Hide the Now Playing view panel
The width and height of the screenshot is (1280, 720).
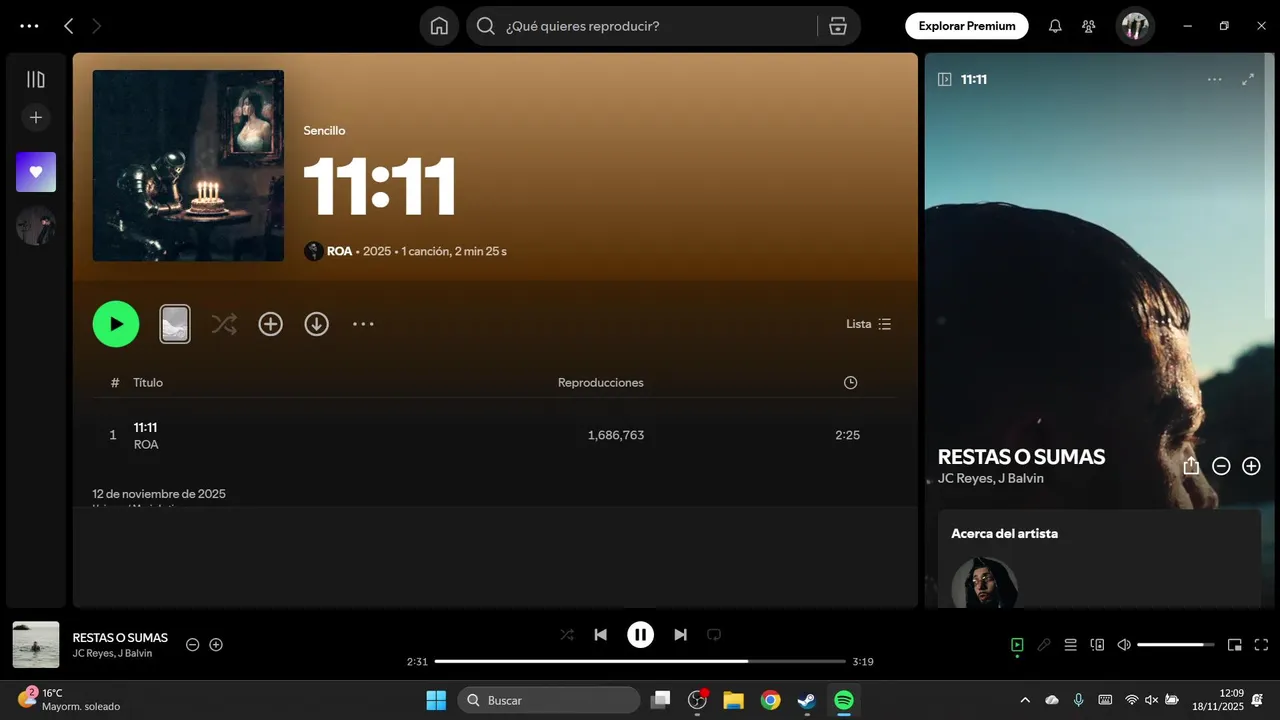pos(945,79)
